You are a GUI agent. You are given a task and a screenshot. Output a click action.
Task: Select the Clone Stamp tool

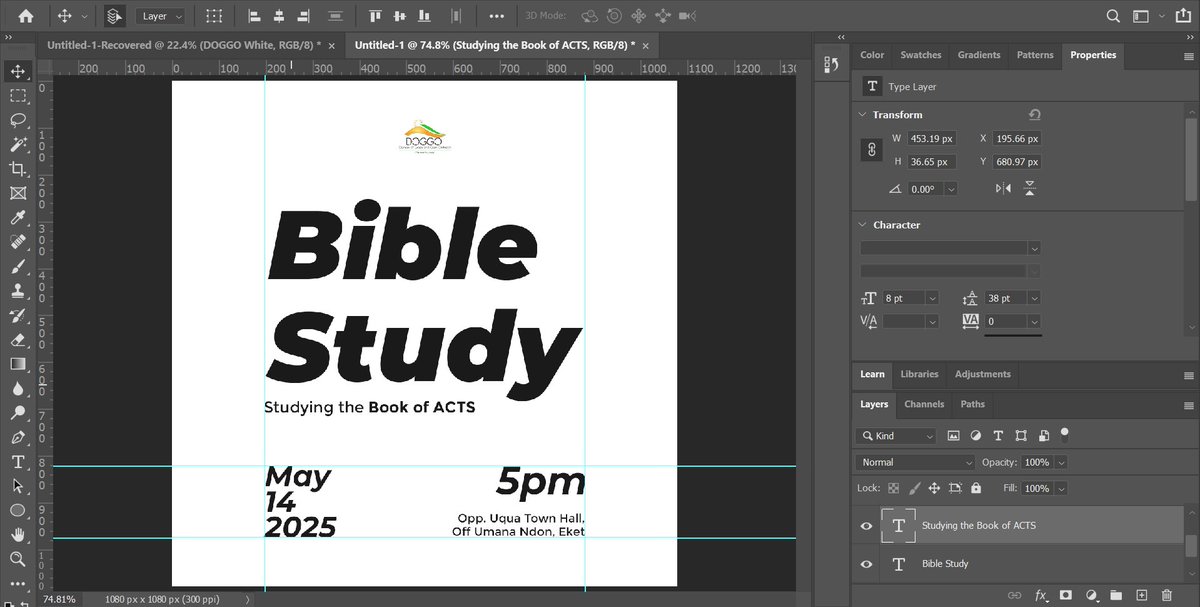click(18, 291)
